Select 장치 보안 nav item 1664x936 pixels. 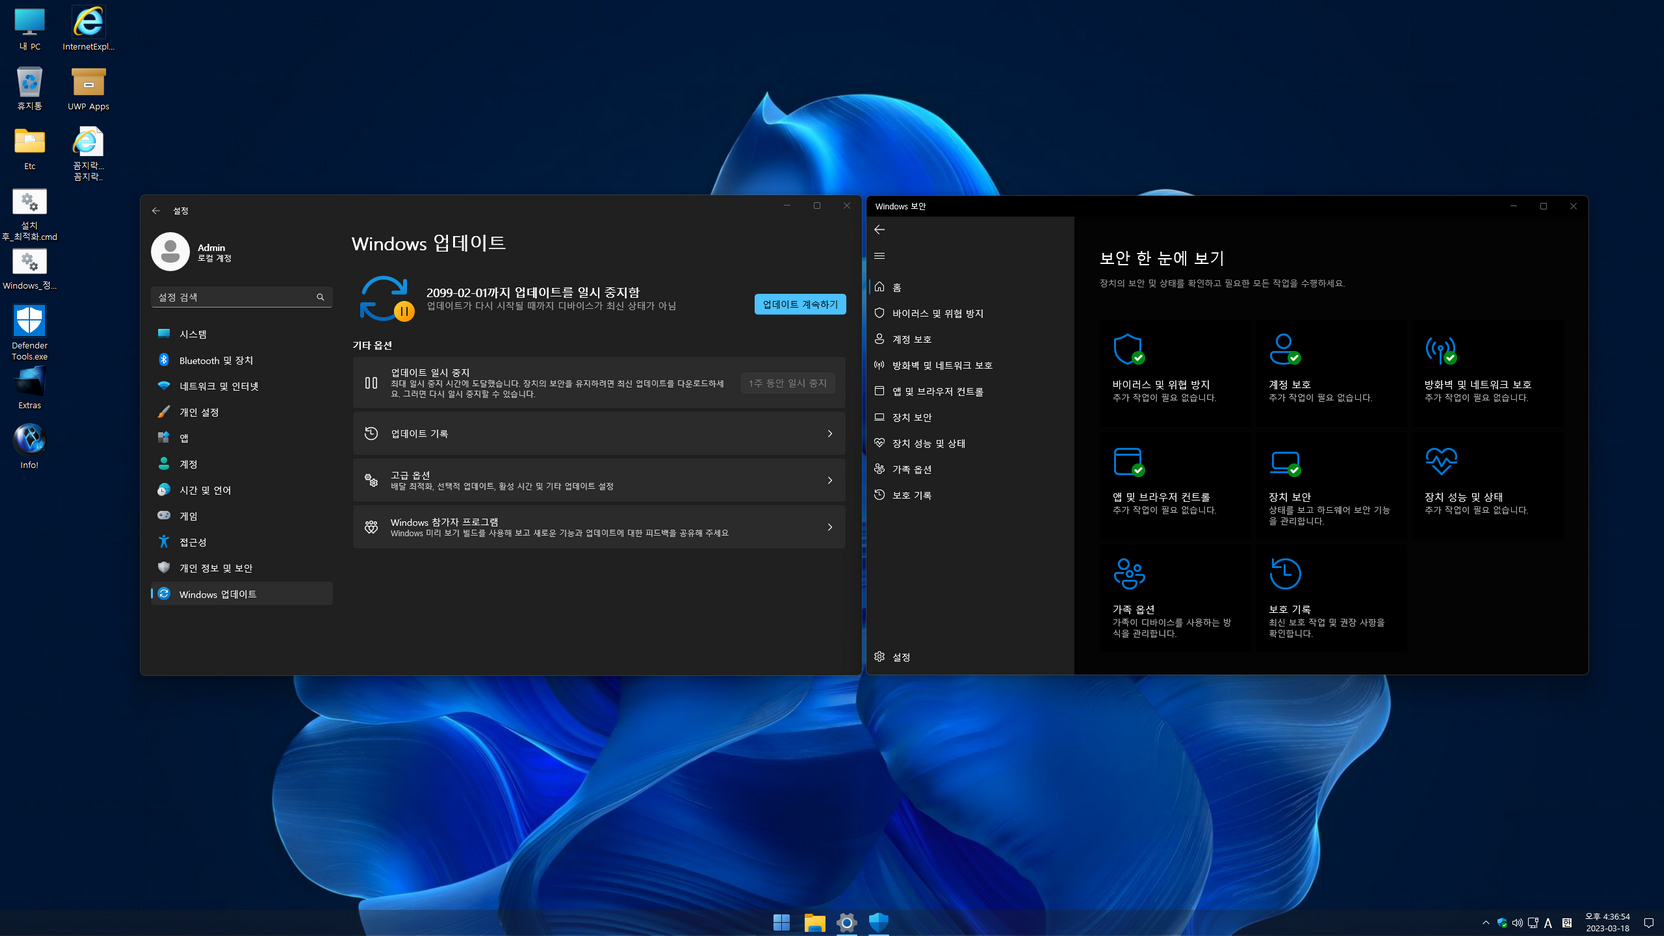tap(970, 417)
